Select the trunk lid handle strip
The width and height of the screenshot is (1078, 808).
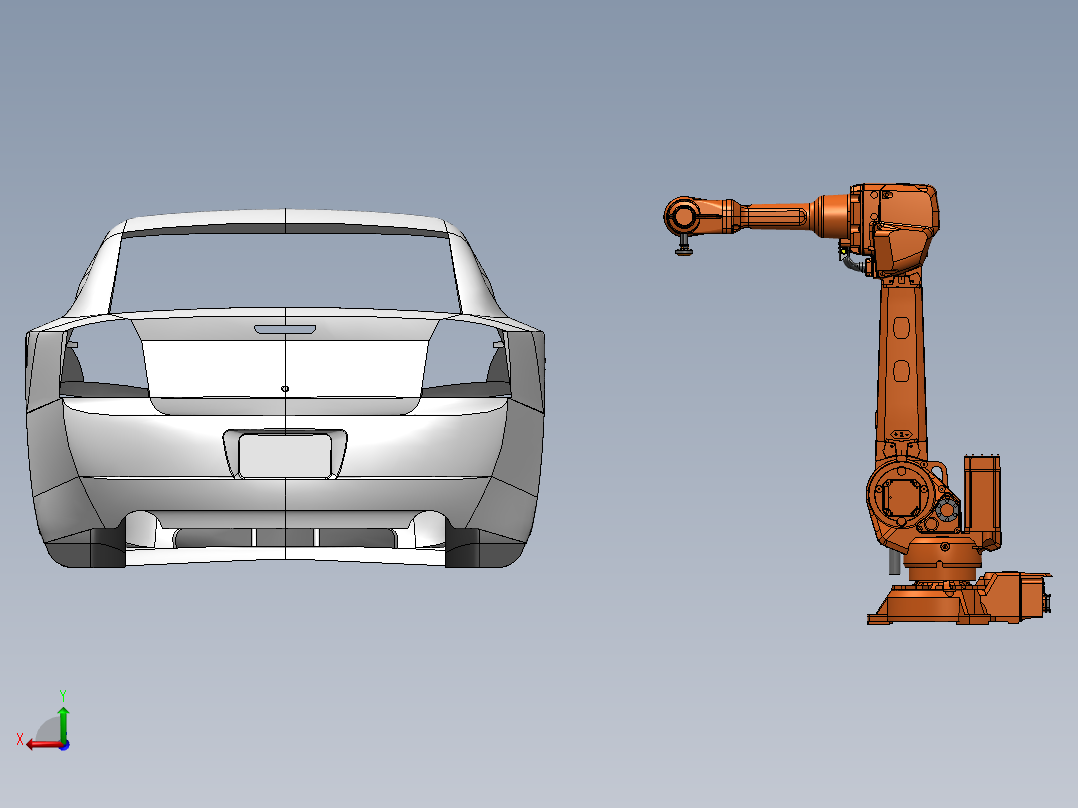[x=287, y=328]
